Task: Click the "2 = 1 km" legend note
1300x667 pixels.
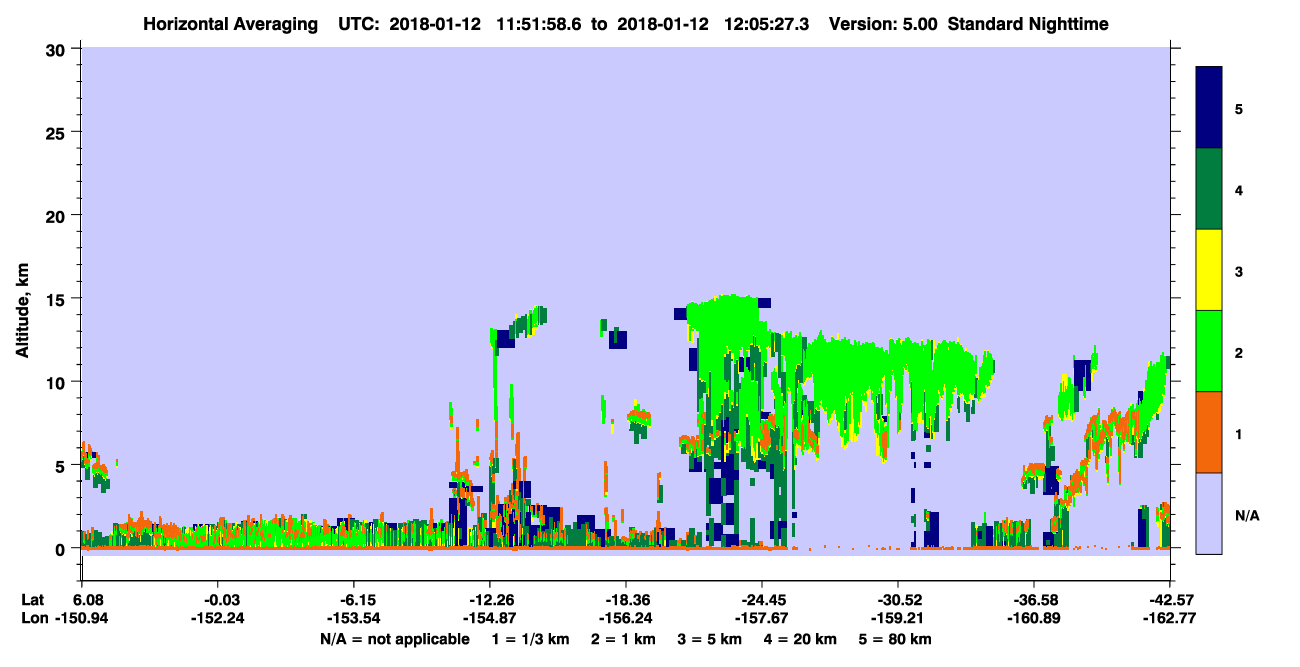Action: point(624,638)
